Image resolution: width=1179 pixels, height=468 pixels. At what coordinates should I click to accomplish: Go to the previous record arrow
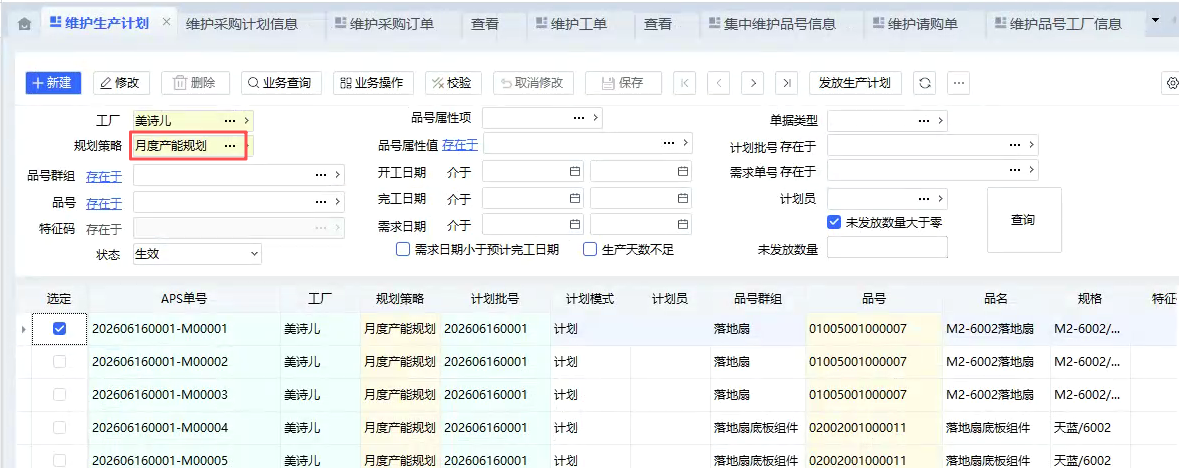tap(719, 83)
